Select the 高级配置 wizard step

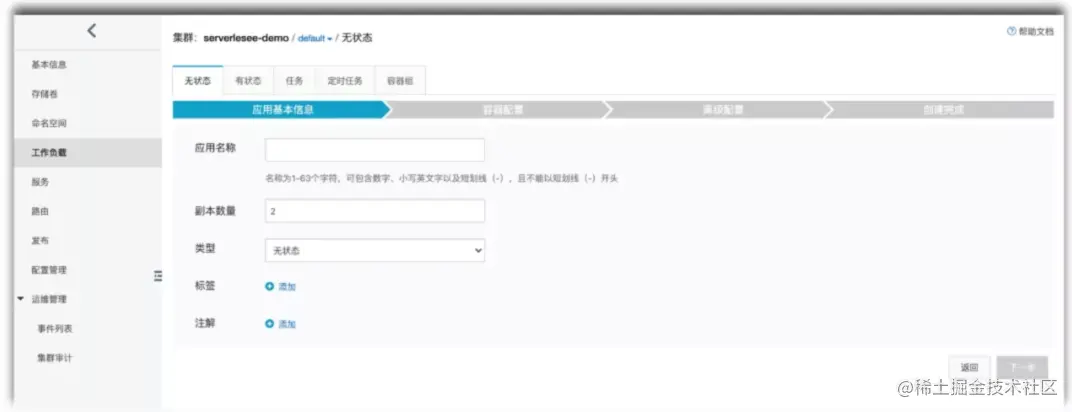pyautogui.click(x=723, y=110)
